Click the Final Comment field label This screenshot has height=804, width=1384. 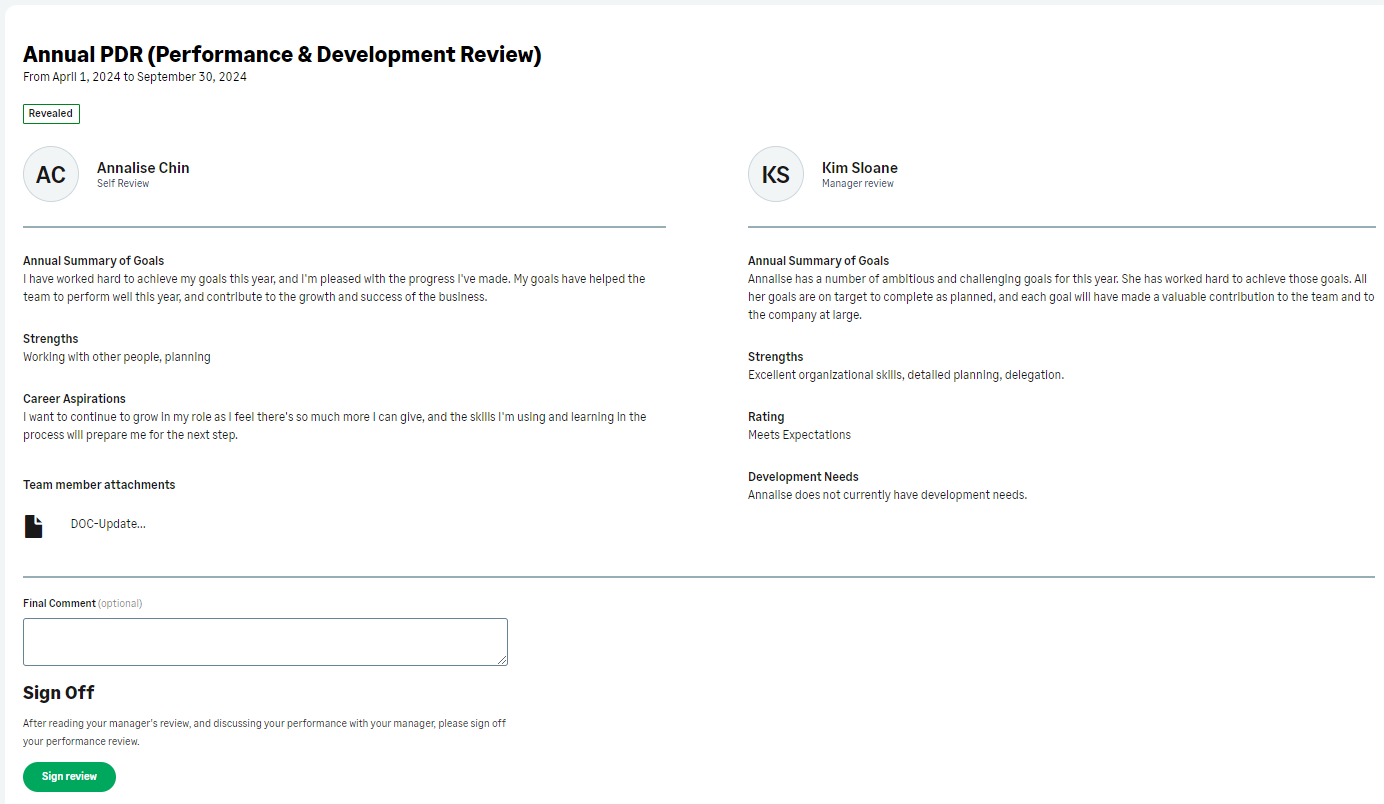59,604
